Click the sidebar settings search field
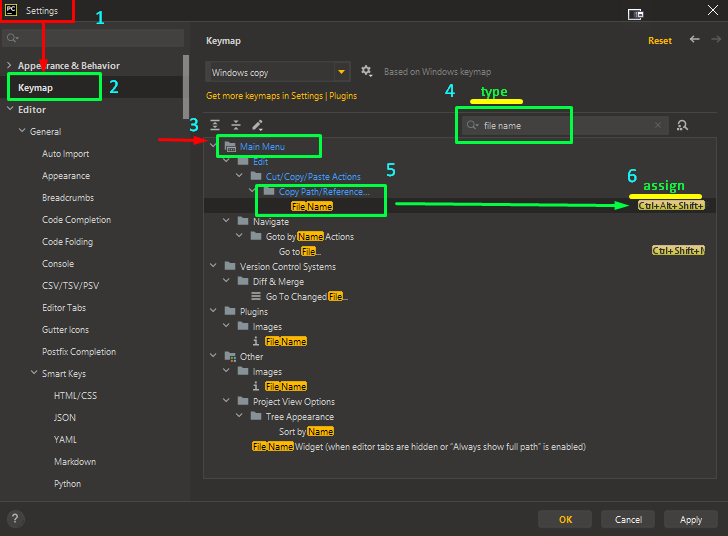The height and width of the screenshot is (536, 728). (93, 38)
